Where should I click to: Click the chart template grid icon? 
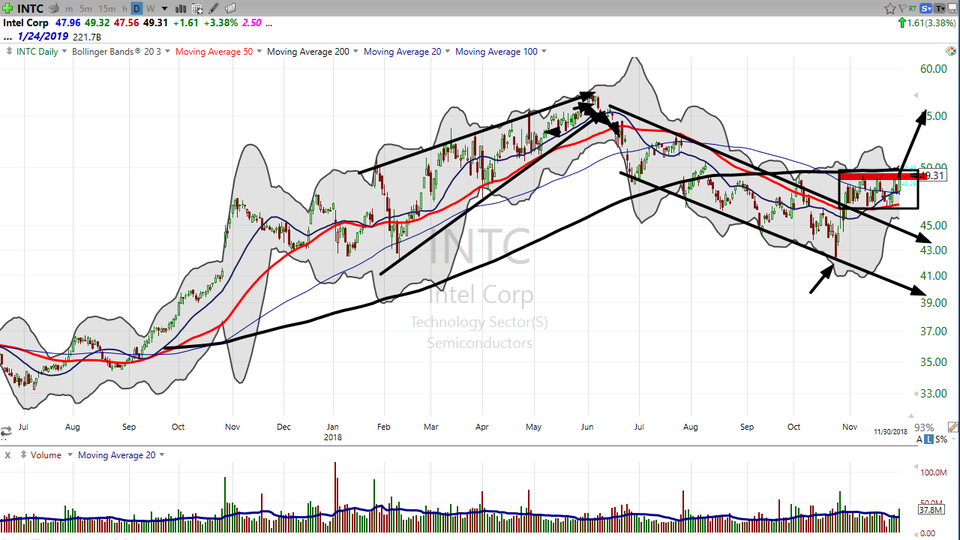point(197,9)
